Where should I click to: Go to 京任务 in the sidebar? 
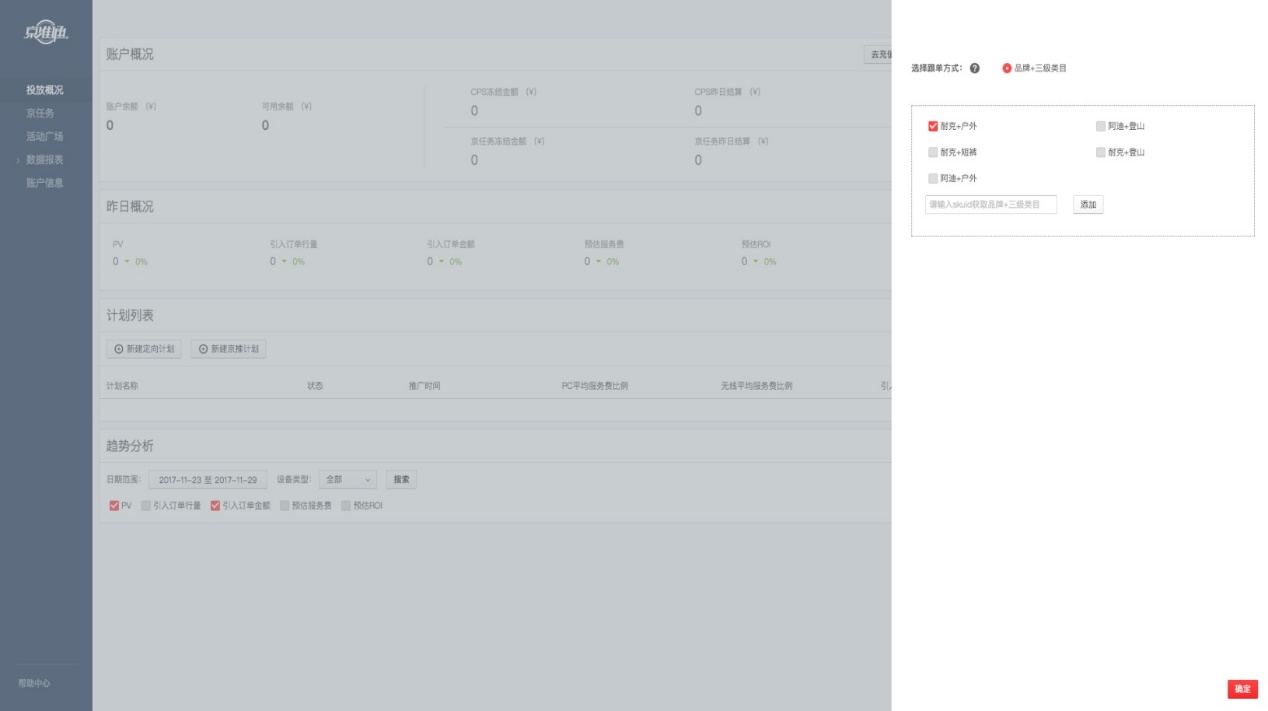(x=40, y=113)
